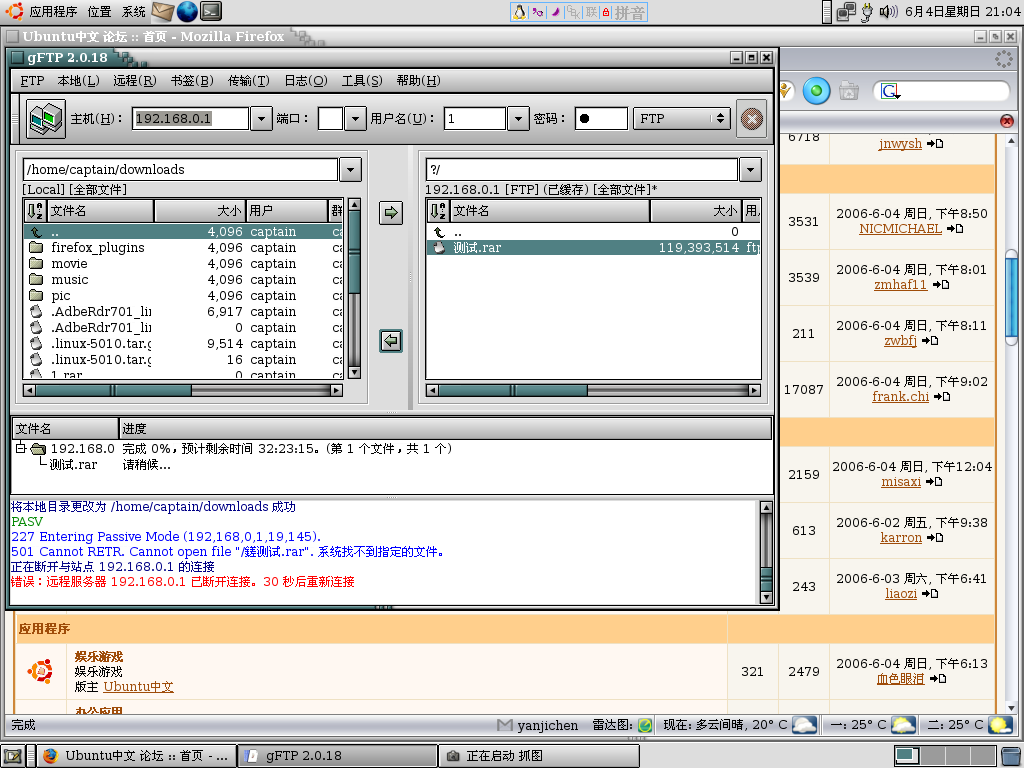Launch the terminal icon in top panel
This screenshot has height=768, width=1024.
tap(211, 11)
